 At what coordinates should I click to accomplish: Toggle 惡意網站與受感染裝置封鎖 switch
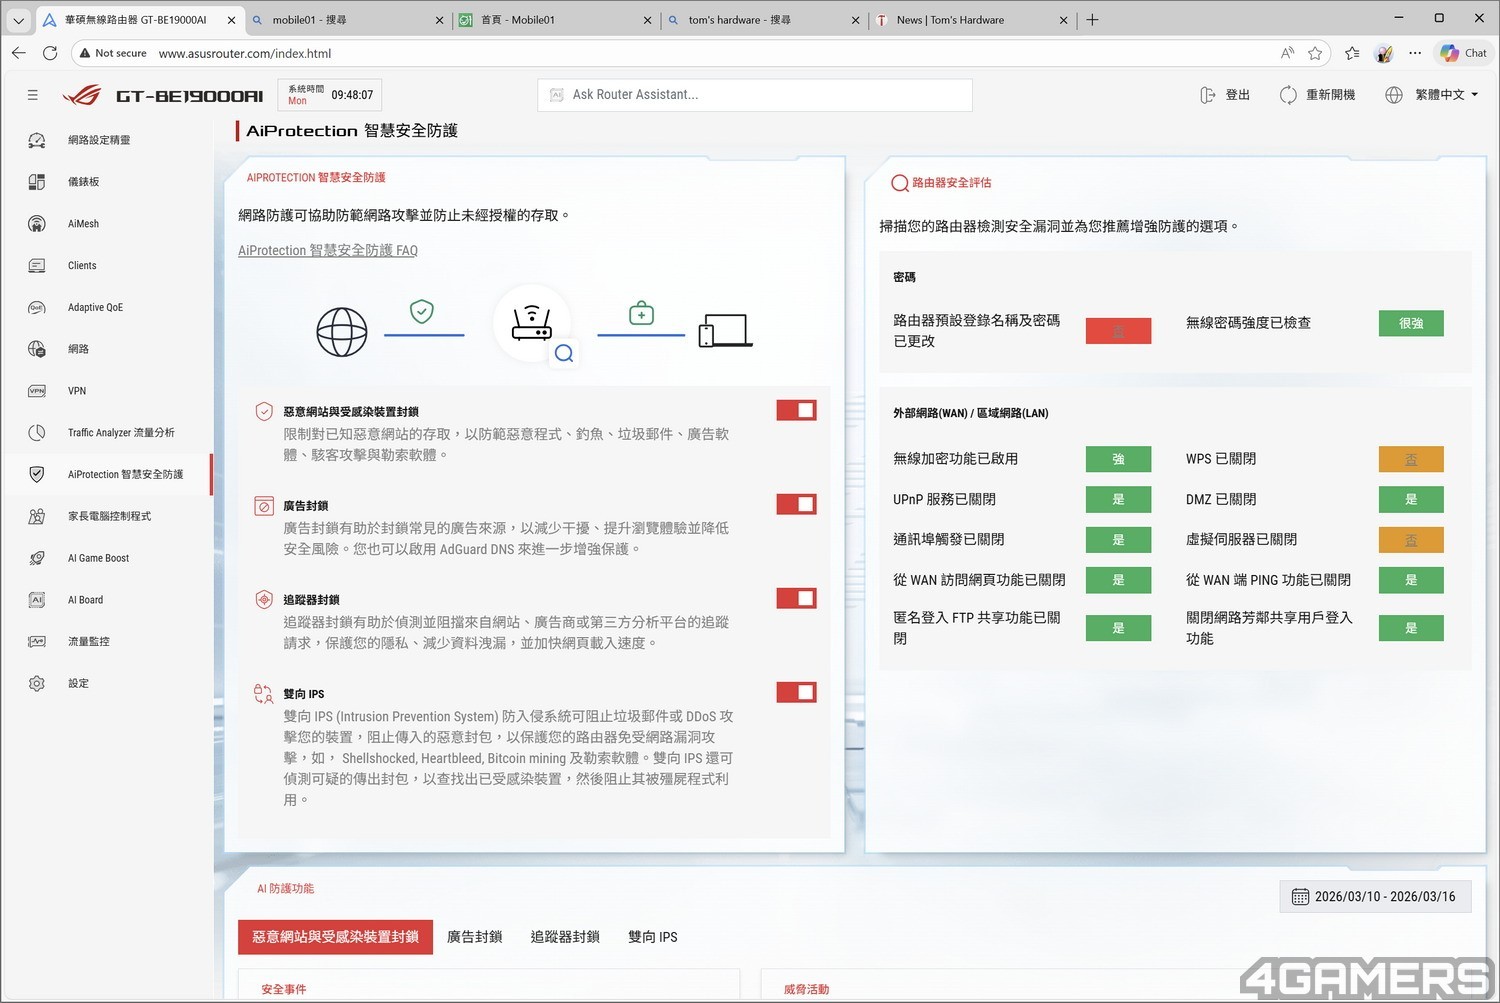(x=796, y=410)
